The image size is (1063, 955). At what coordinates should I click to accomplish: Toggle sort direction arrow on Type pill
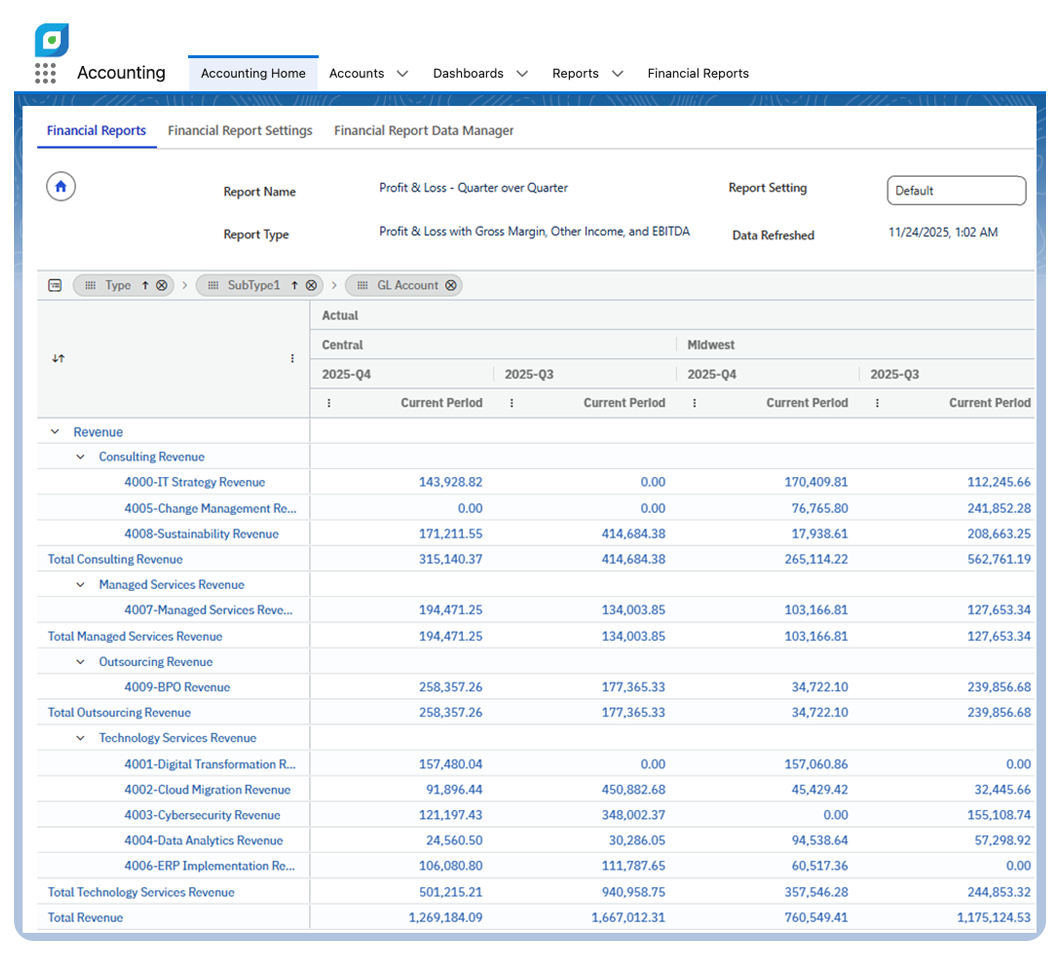145,285
